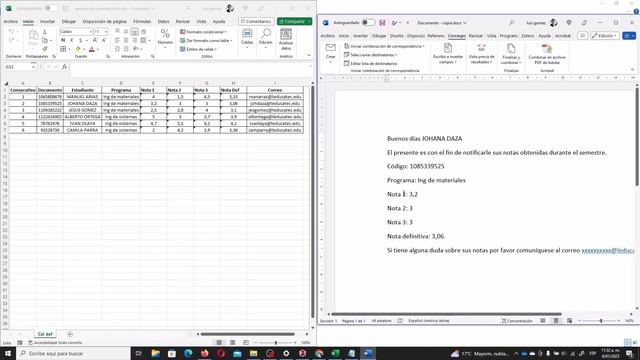640x360 pixels.
Task: Click the fill color bucket in Excel
Action: (78, 49)
